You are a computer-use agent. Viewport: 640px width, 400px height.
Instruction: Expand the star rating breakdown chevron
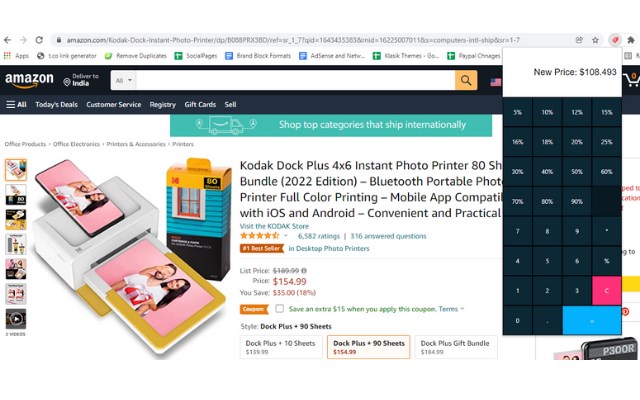click(286, 236)
